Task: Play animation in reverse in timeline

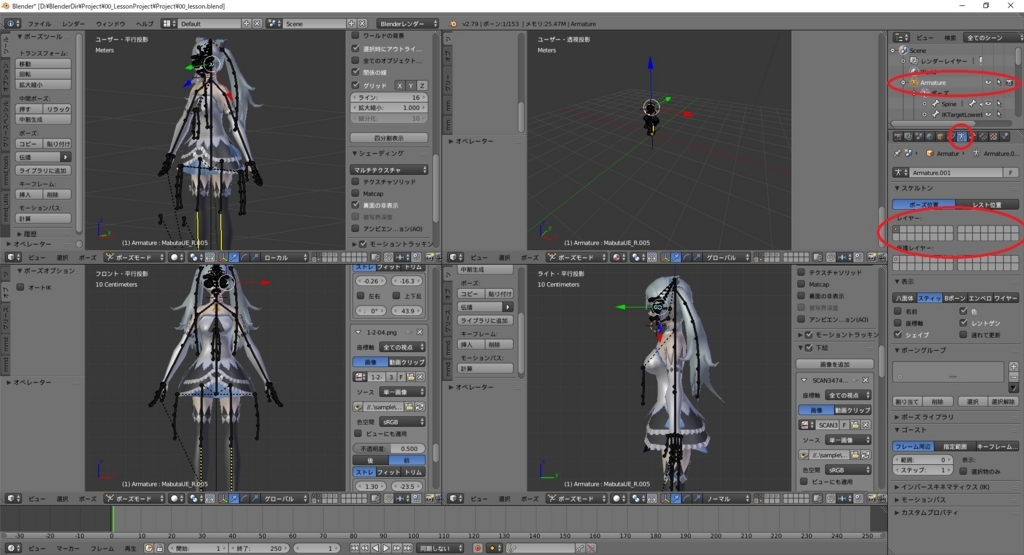Action: point(376,548)
